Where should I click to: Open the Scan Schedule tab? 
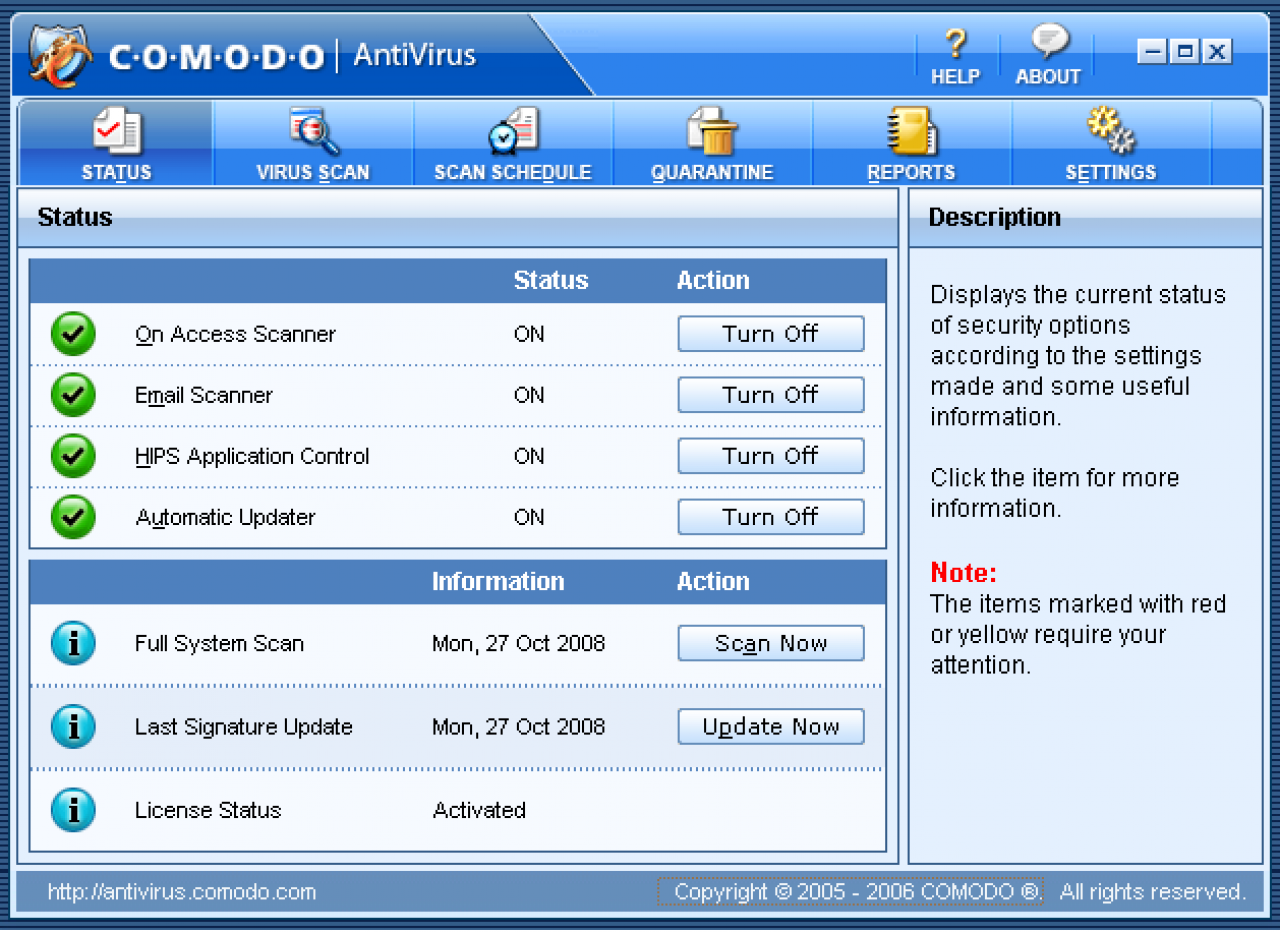(513, 143)
